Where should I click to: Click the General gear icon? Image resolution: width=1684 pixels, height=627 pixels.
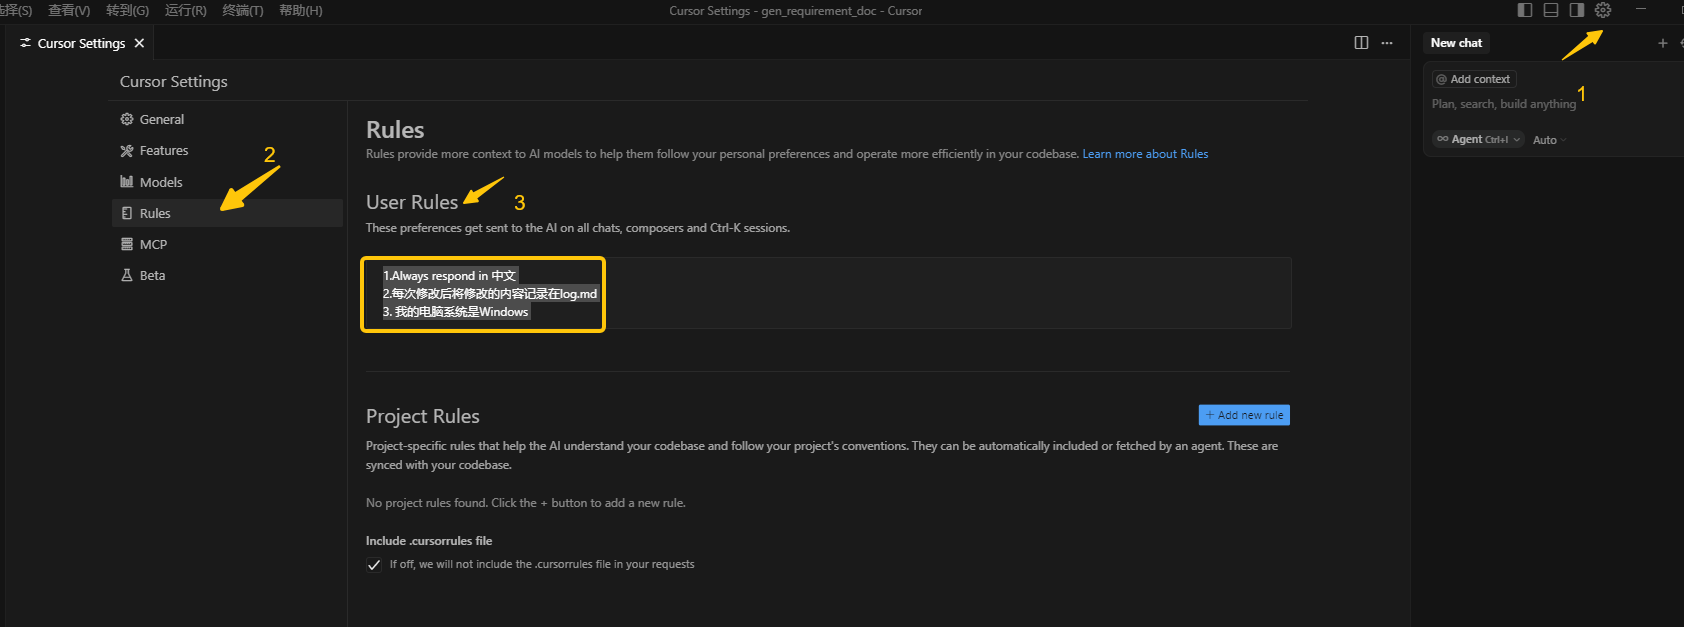127,119
